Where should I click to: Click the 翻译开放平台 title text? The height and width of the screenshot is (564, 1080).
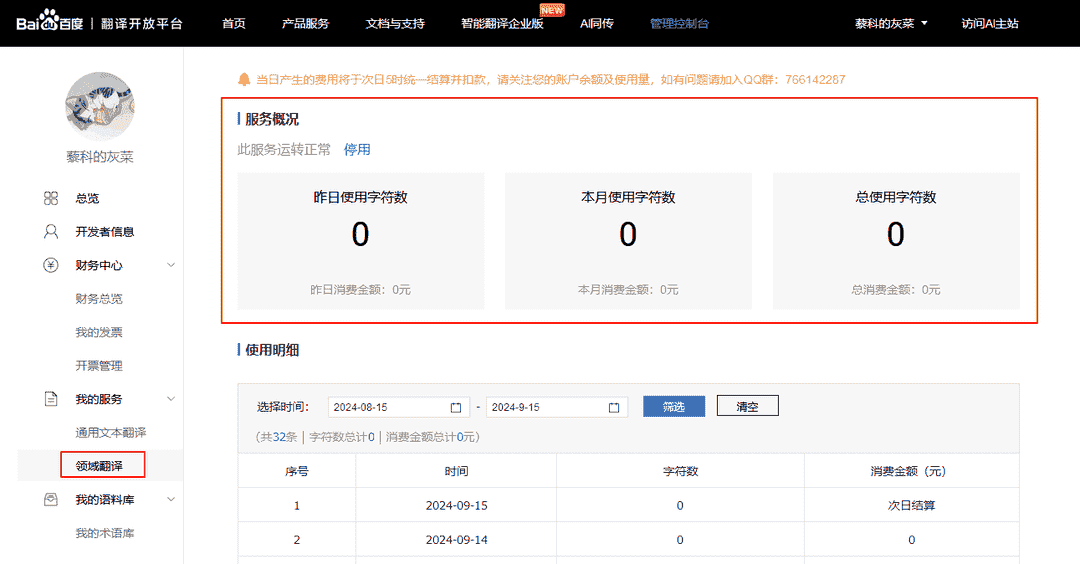pyautogui.click(x=142, y=23)
